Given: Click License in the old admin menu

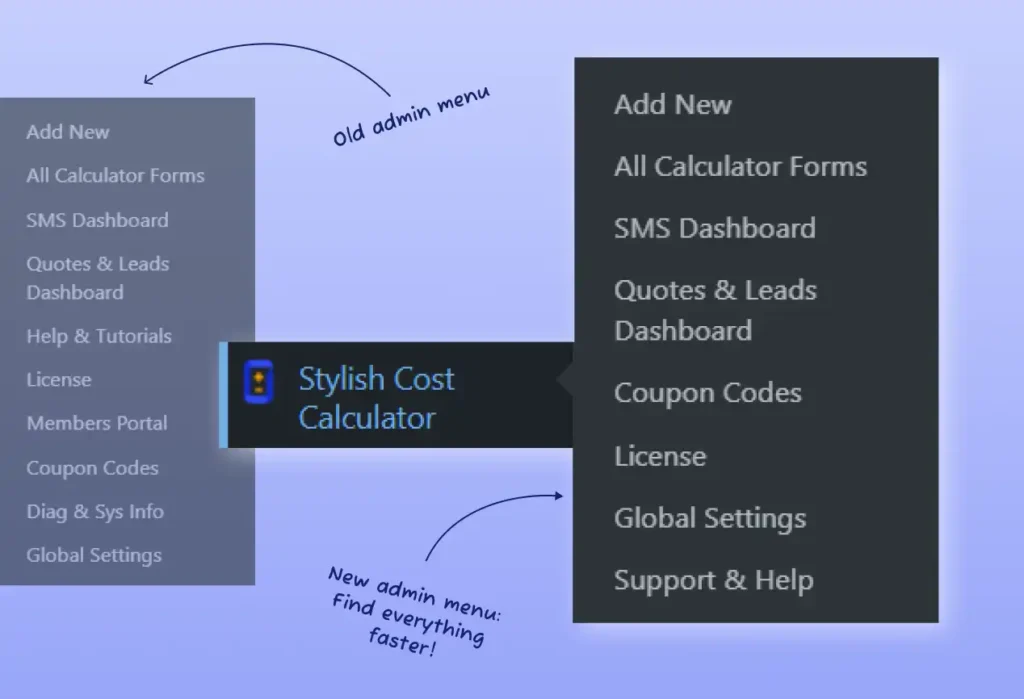Looking at the screenshot, I should [x=59, y=380].
